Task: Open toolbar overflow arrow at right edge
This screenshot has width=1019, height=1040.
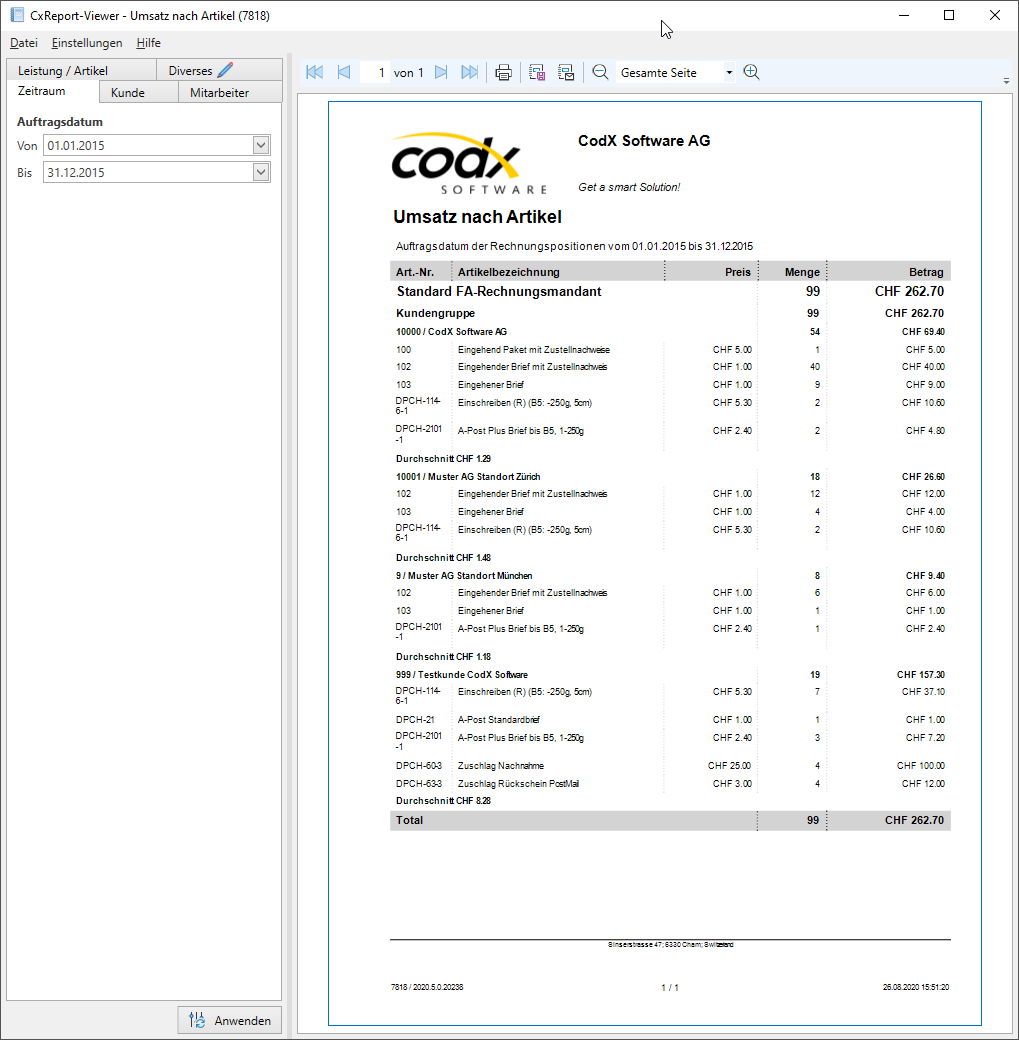Action: (x=1006, y=81)
